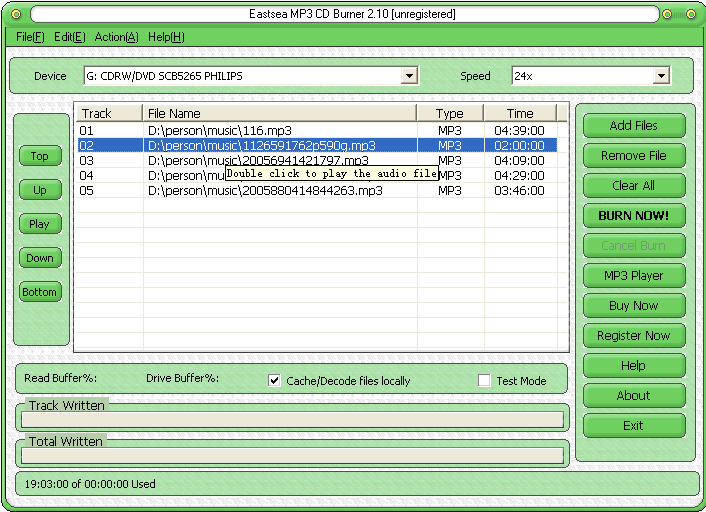Image resolution: width=706 pixels, height=512 pixels.
Task: Clear All tracks from the list
Action: click(x=633, y=185)
